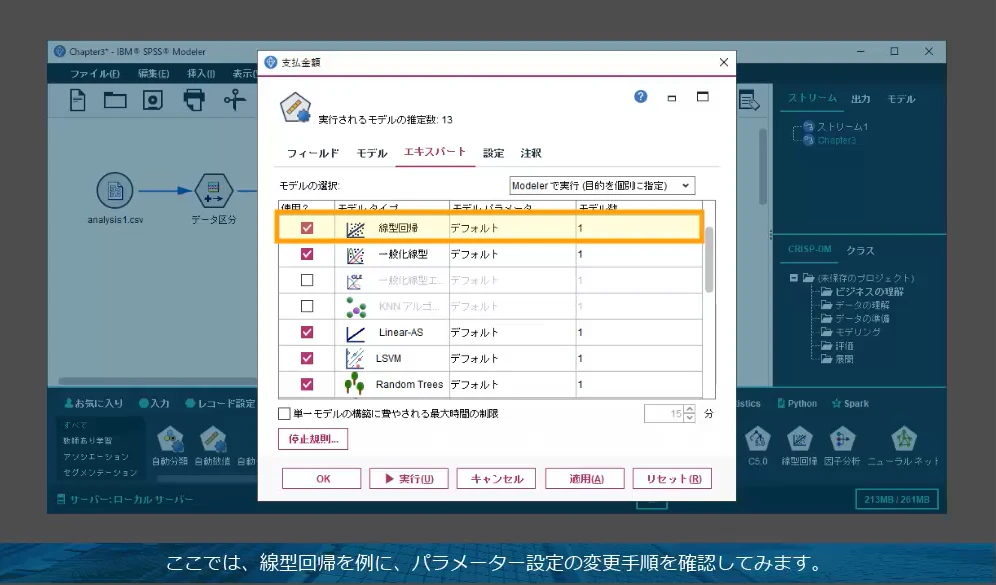Click Linear-AS デフォルト parameter cell
Image resolution: width=996 pixels, height=585 pixels.
click(x=512, y=332)
